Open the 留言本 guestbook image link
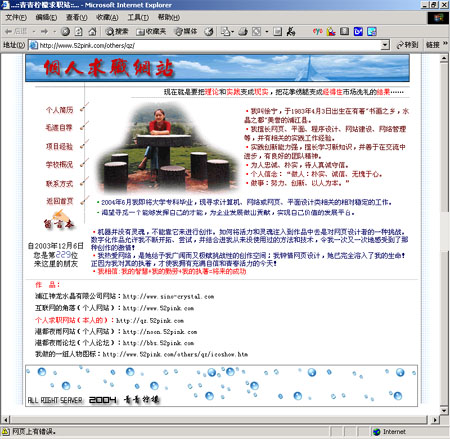450x439 pixels. point(58,220)
